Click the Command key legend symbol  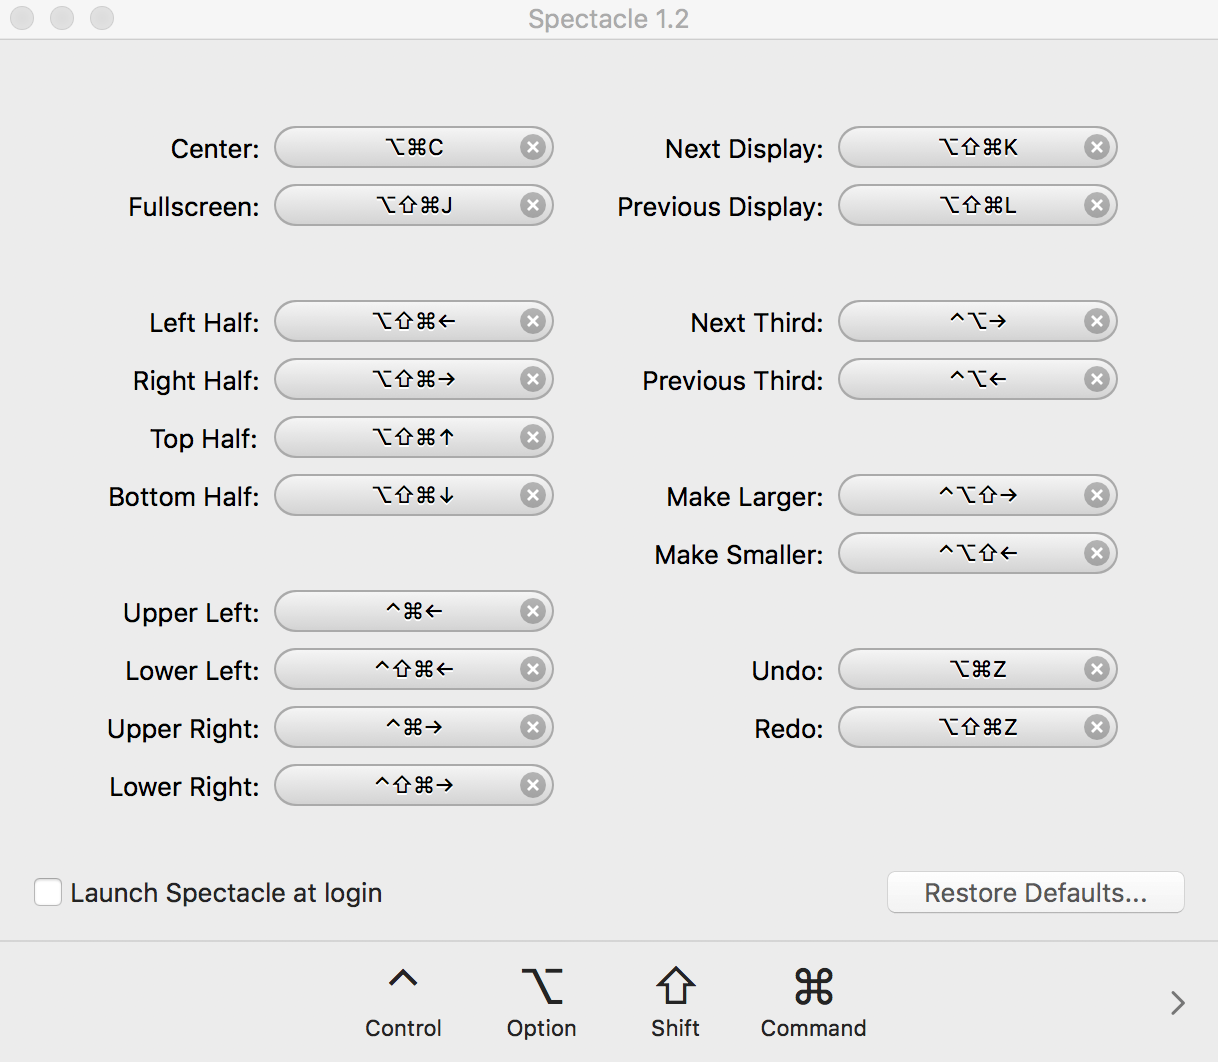813,986
